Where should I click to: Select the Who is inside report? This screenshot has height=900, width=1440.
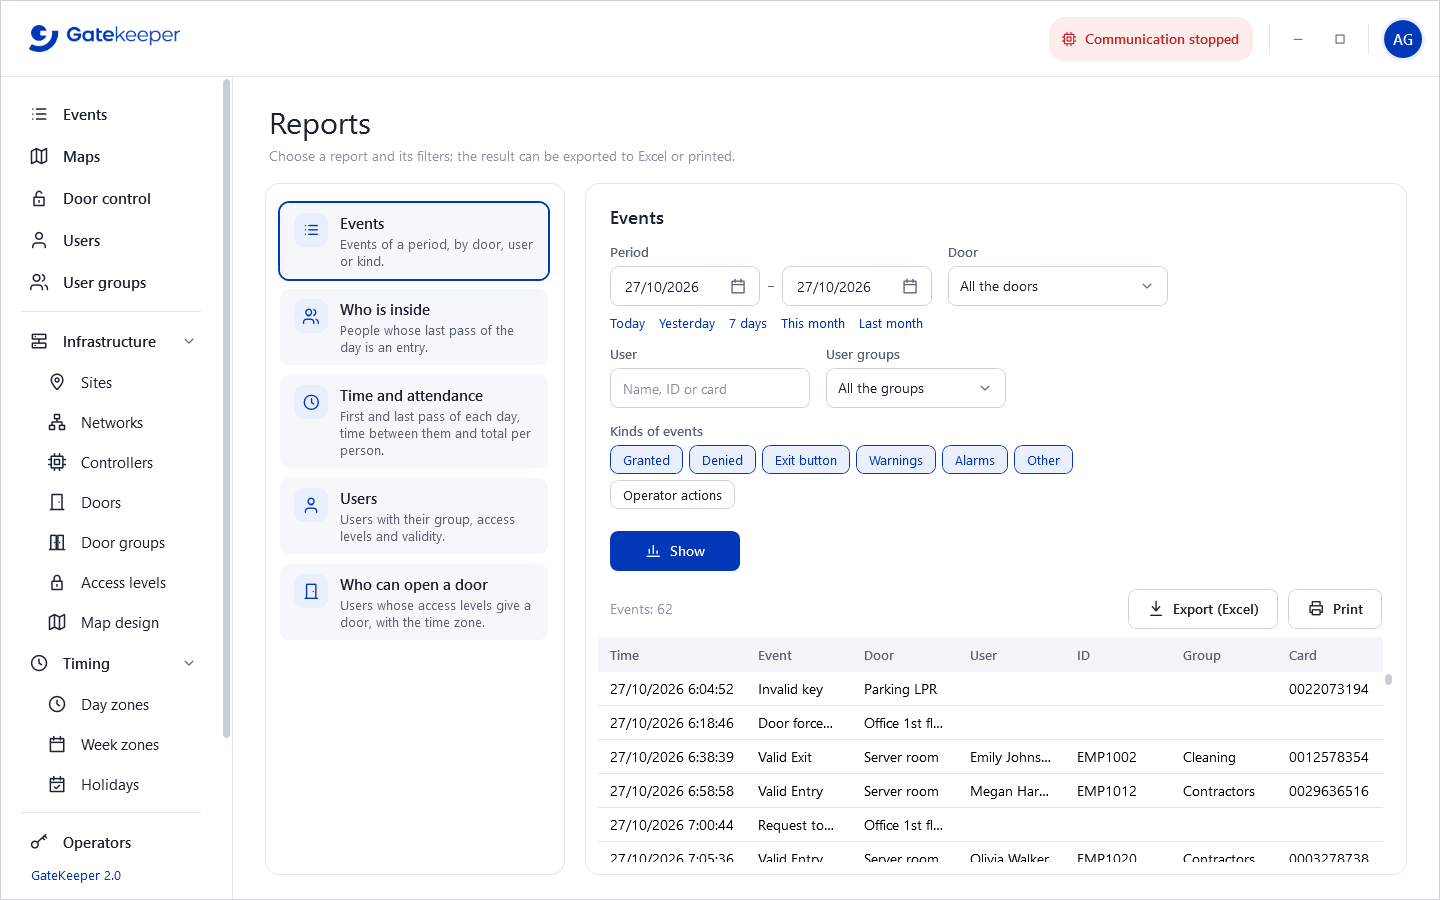click(414, 328)
